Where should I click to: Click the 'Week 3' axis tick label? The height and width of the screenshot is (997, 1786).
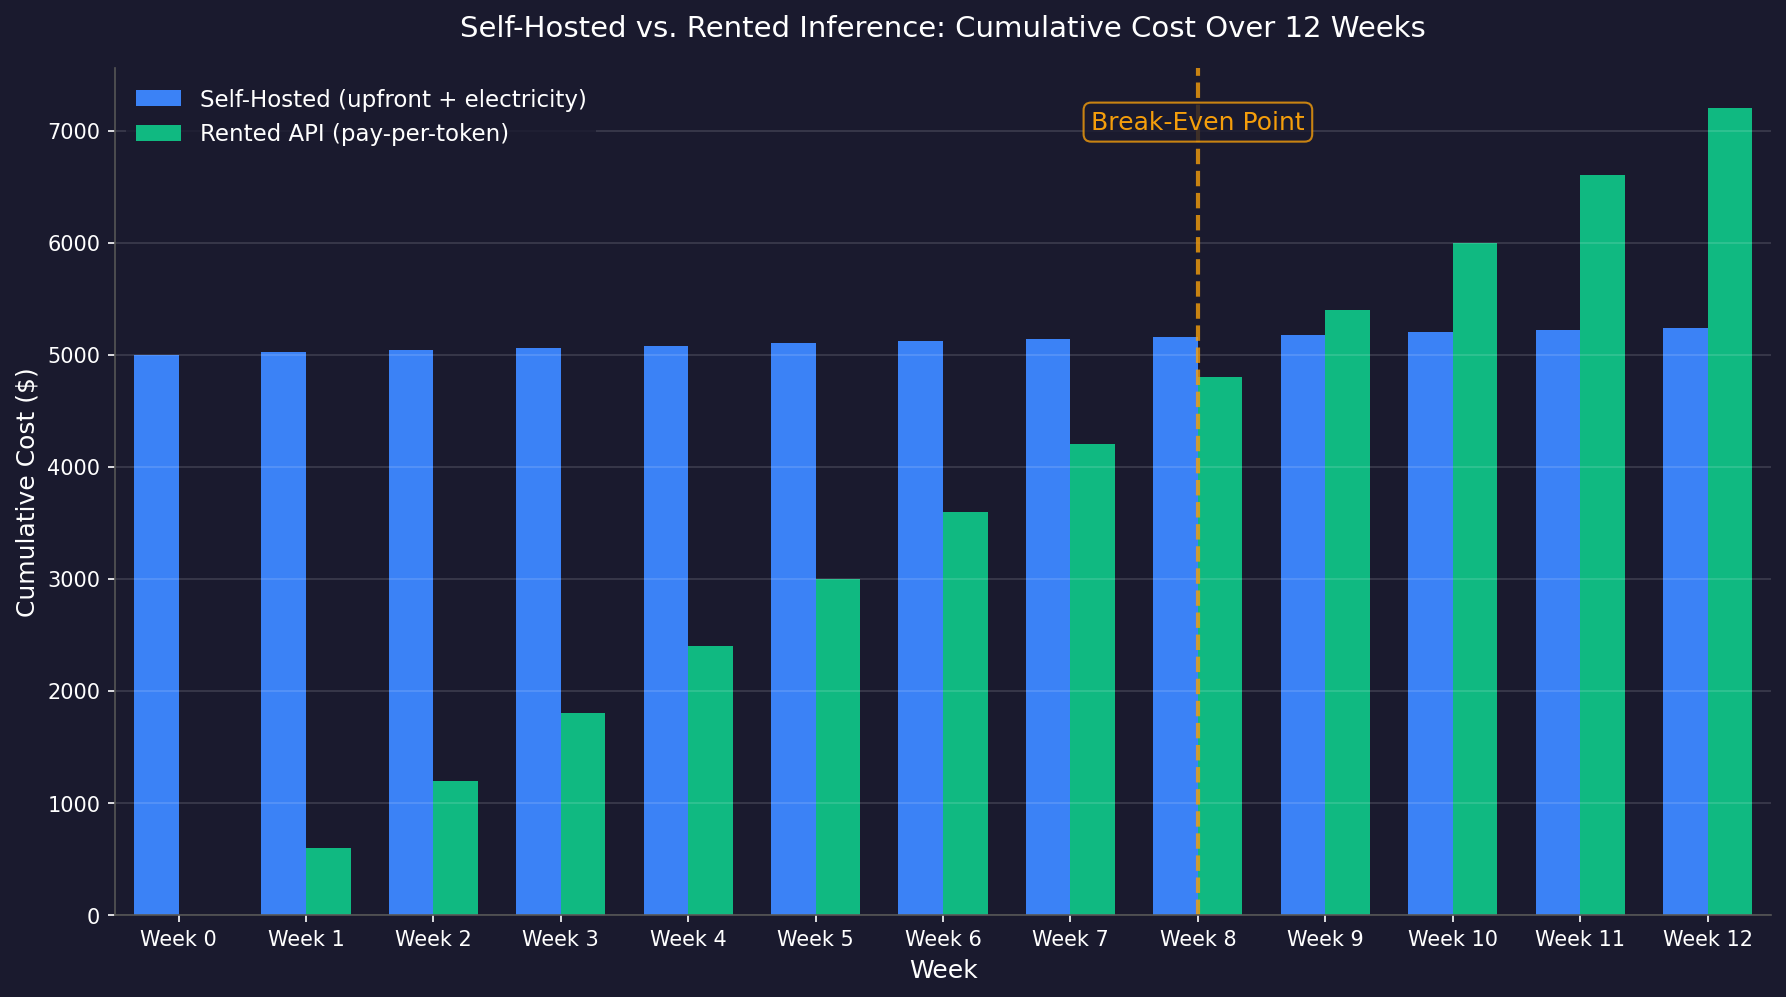tap(560, 939)
